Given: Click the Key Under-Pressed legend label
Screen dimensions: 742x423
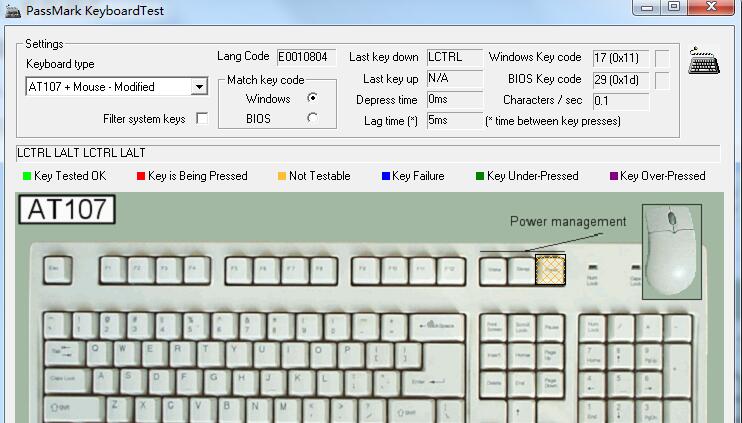Looking at the screenshot, I should 533,176.
